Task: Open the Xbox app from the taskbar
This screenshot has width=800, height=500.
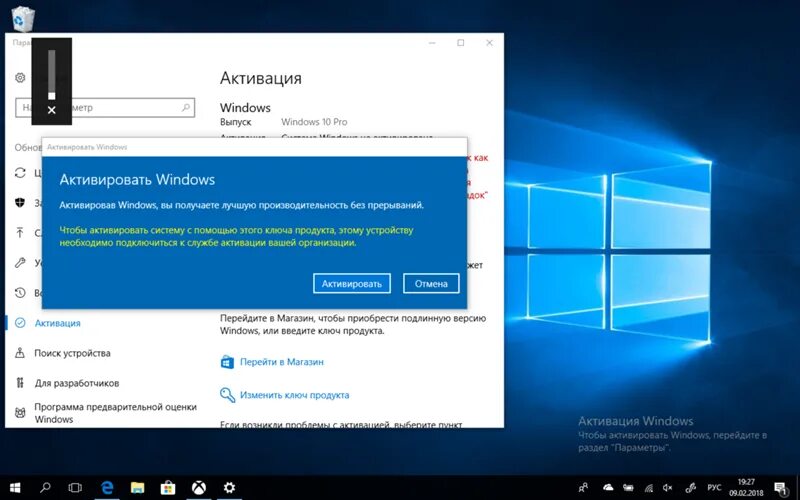Action: click(x=198, y=488)
